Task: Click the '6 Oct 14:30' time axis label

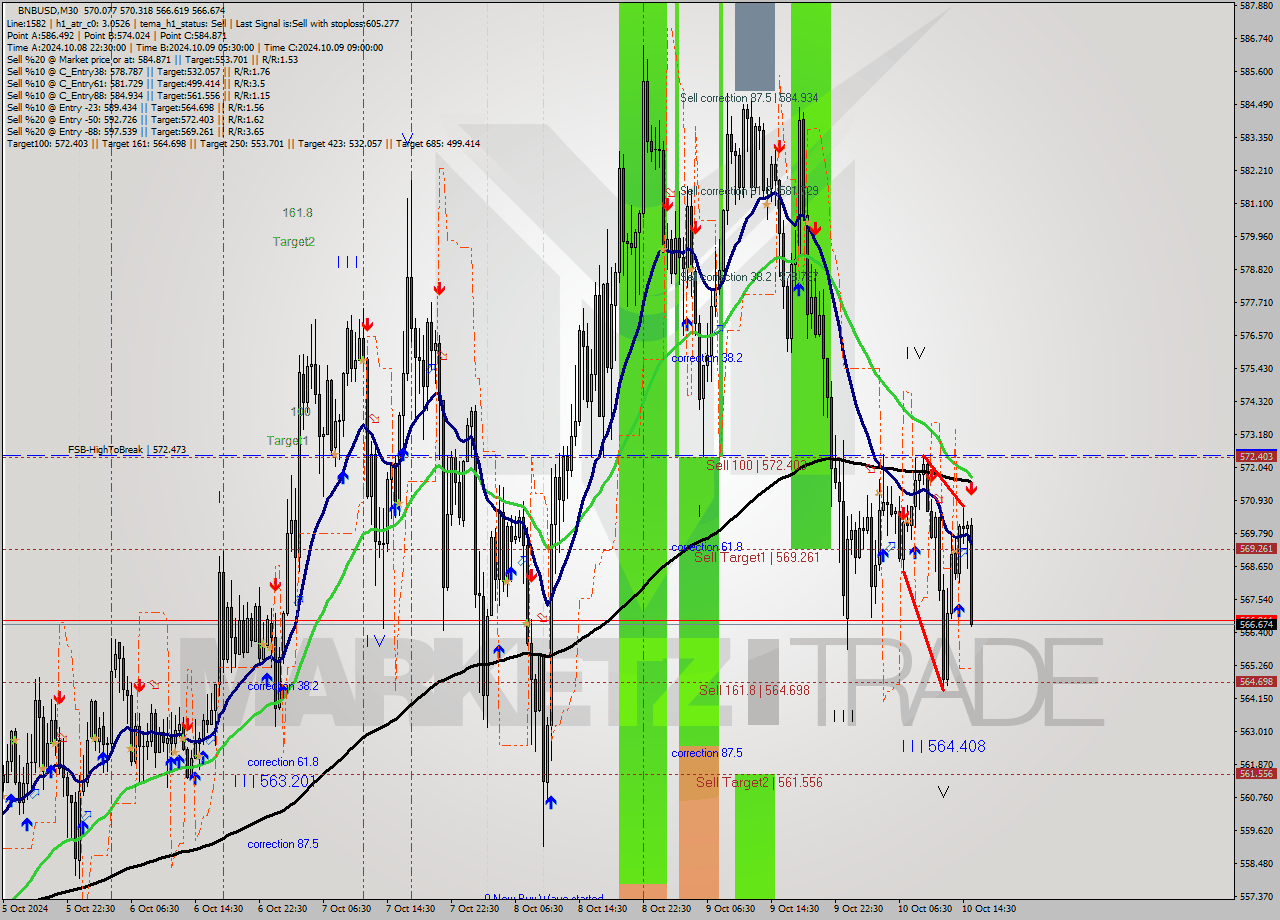Action: pos(219,909)
